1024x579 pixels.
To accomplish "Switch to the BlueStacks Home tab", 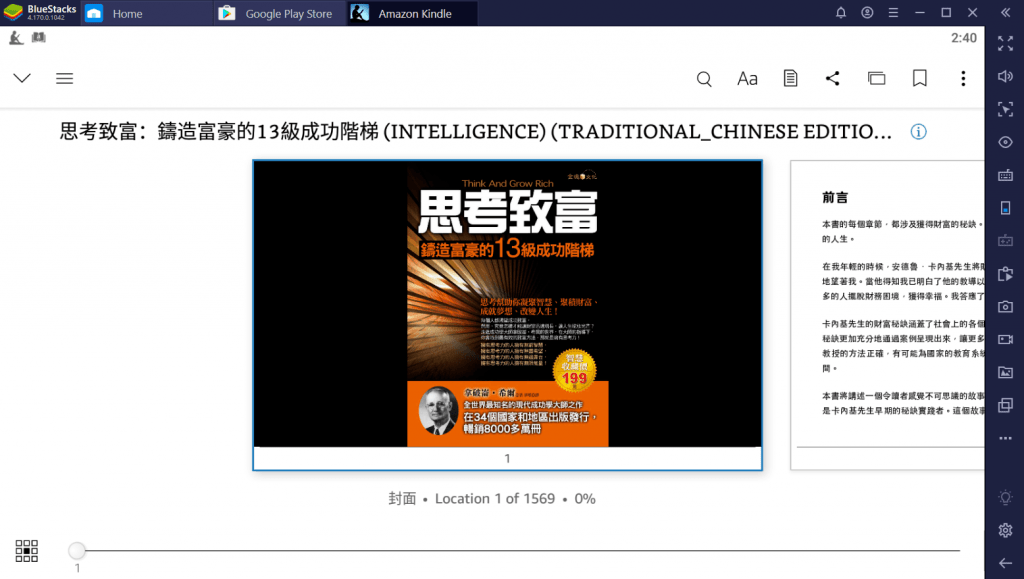I will [x=126, y=14].
